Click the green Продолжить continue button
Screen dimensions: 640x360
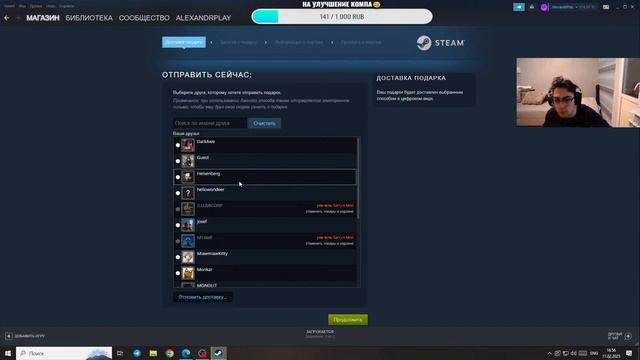click(348, 320)
